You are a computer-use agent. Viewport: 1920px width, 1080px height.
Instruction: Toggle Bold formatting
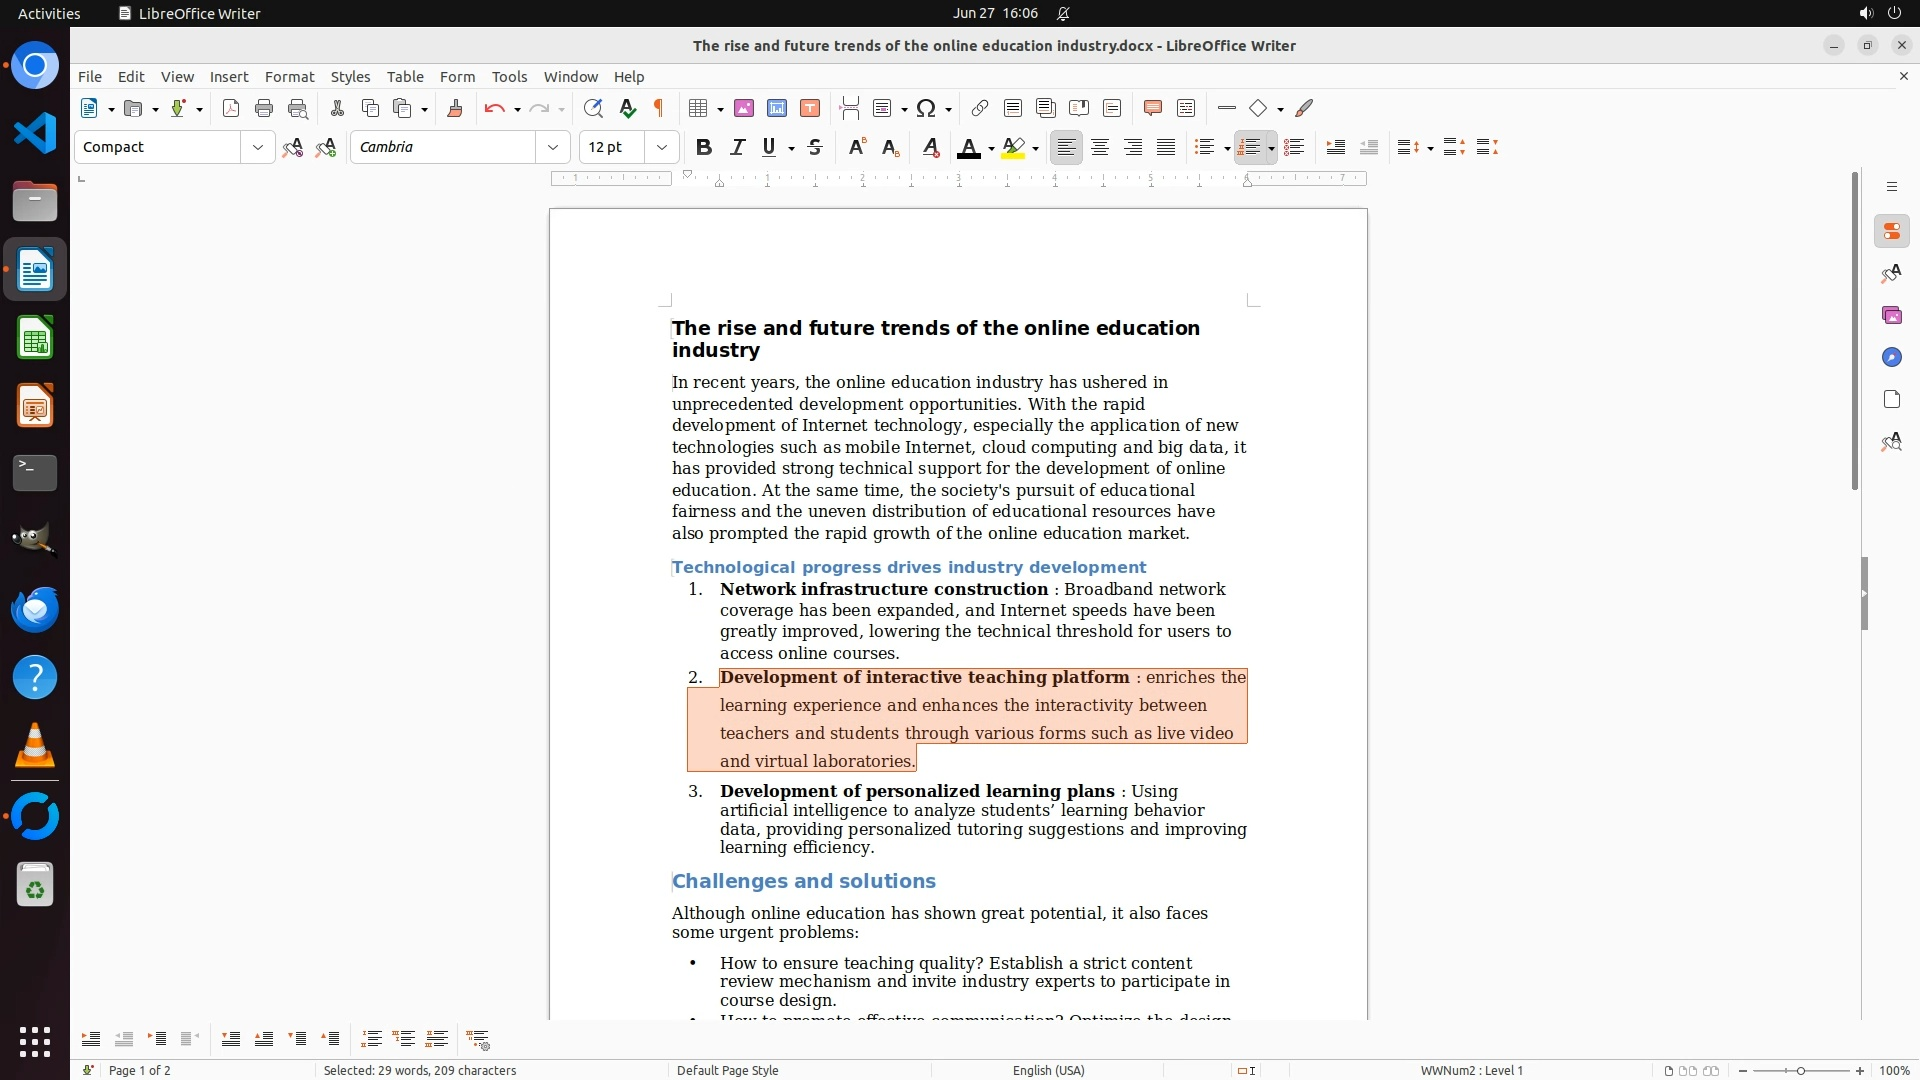click(704, 147)
